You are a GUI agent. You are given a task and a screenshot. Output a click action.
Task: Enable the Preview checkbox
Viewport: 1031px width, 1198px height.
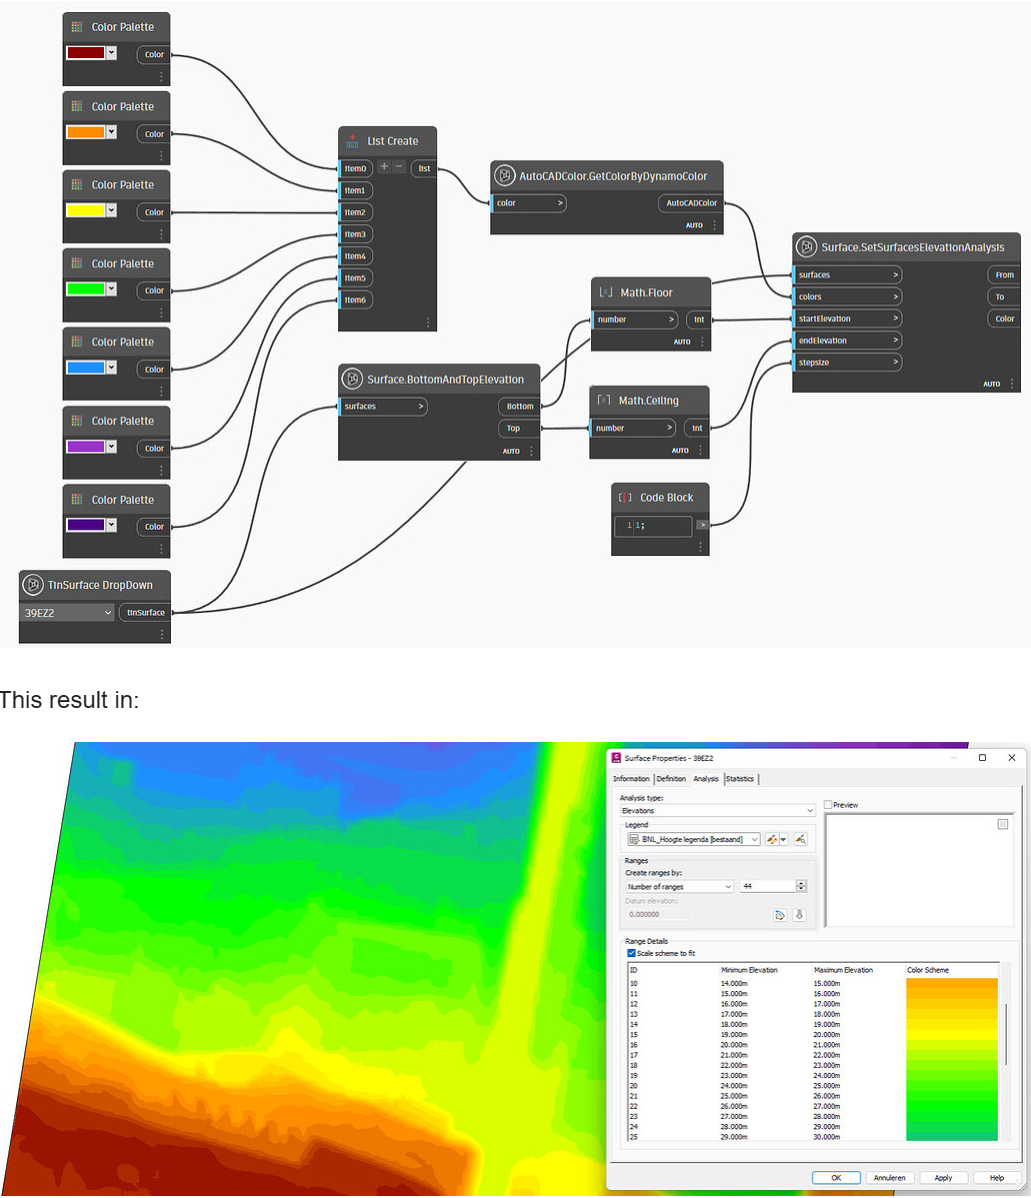(x=828, y=805)
